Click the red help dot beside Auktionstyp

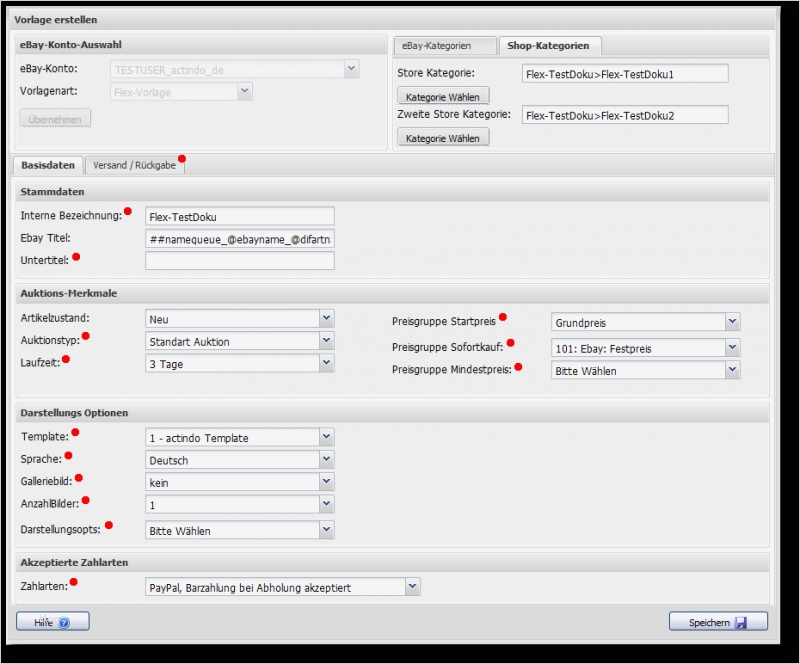[86, 336]
